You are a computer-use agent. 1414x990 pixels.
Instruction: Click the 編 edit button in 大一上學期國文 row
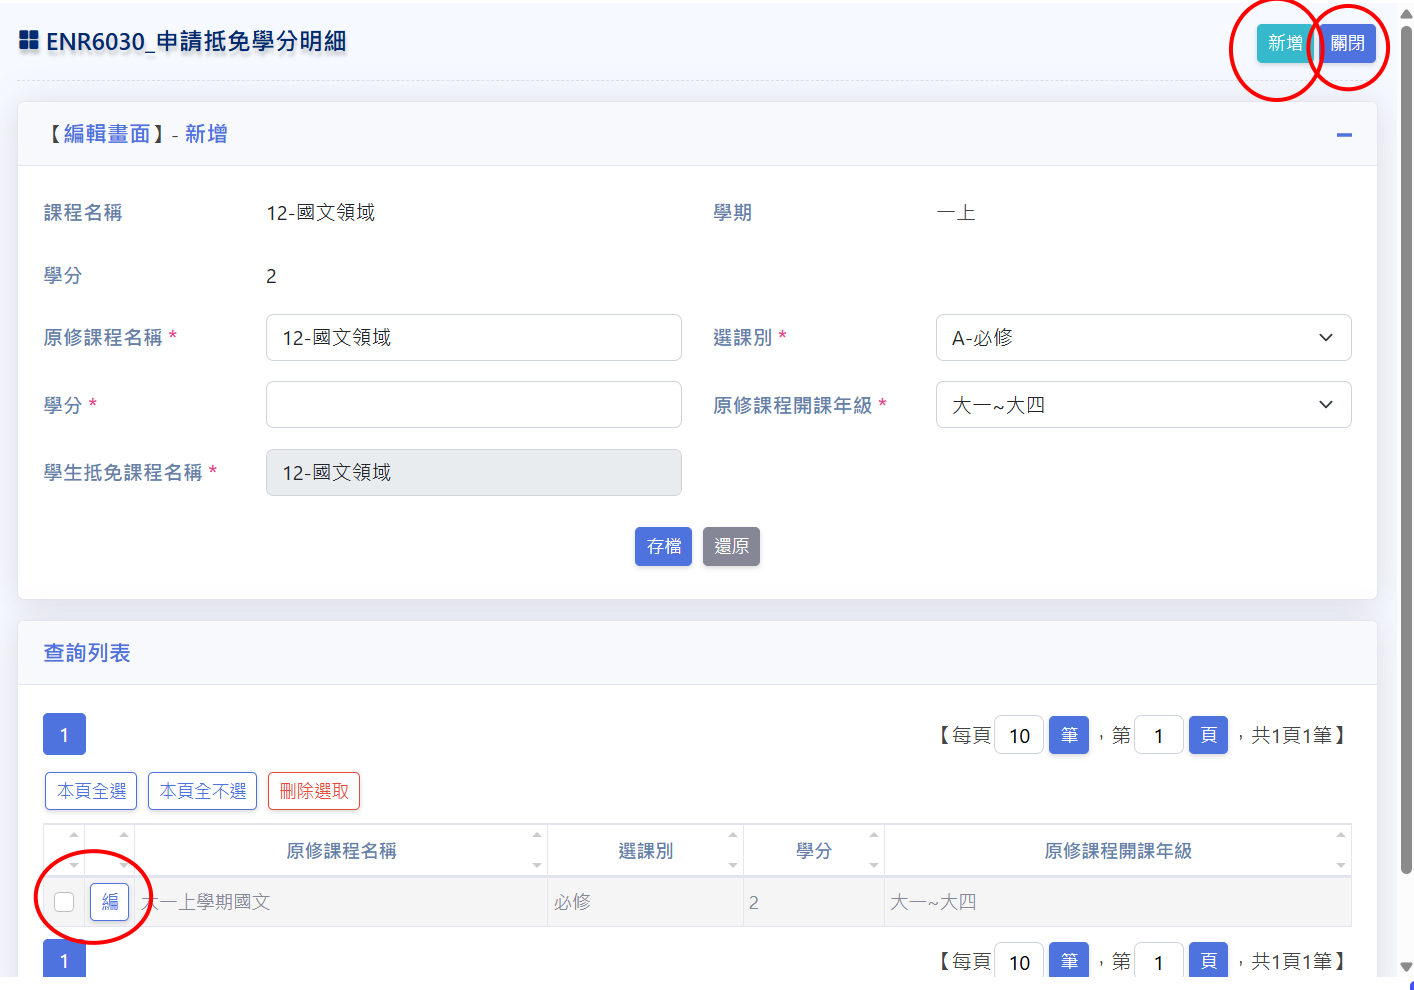[110, 902]
